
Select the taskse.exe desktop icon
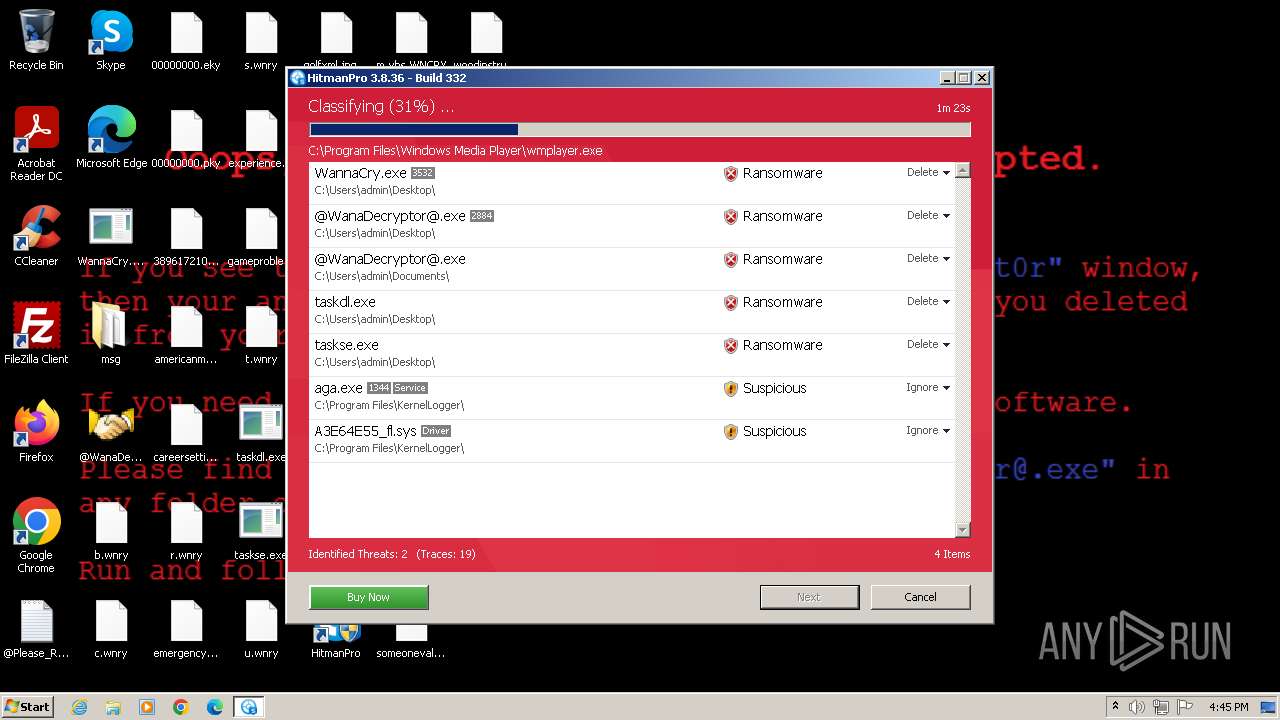[261, 530]
